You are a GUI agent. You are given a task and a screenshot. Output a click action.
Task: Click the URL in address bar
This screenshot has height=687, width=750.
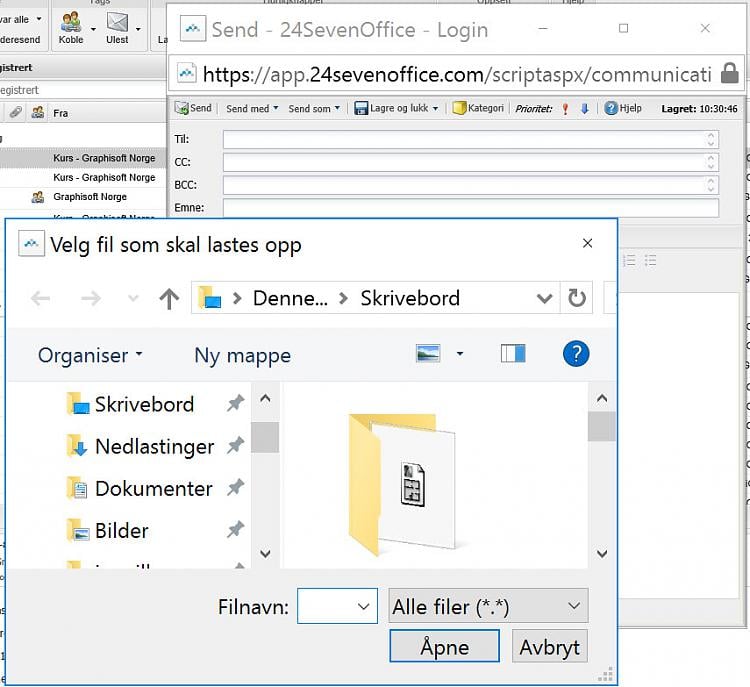click(x=457, y=75)
